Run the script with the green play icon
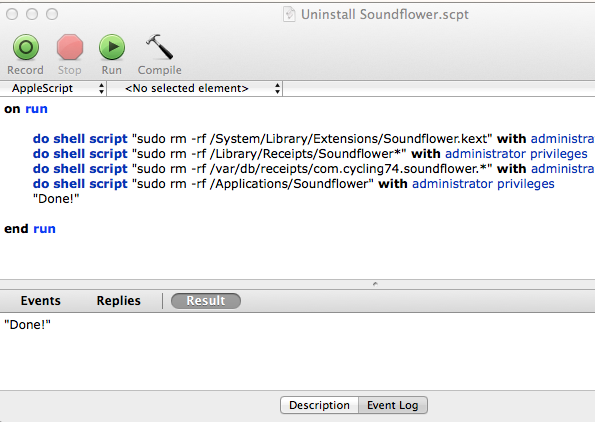The width and height of the screenshot is (595, 422). (x=112, y=47)
